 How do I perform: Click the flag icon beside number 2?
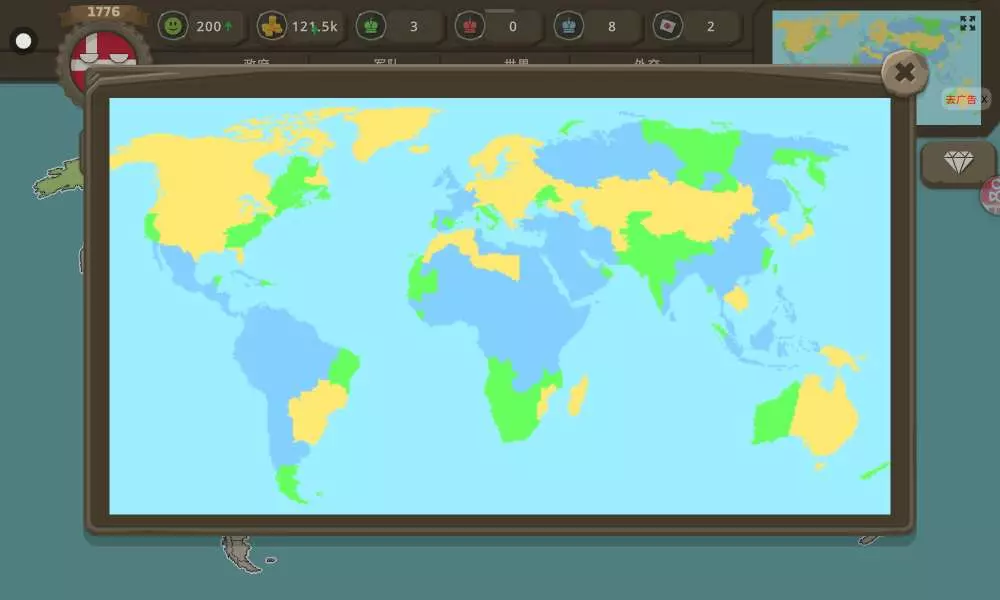click(x=668, y=26)
